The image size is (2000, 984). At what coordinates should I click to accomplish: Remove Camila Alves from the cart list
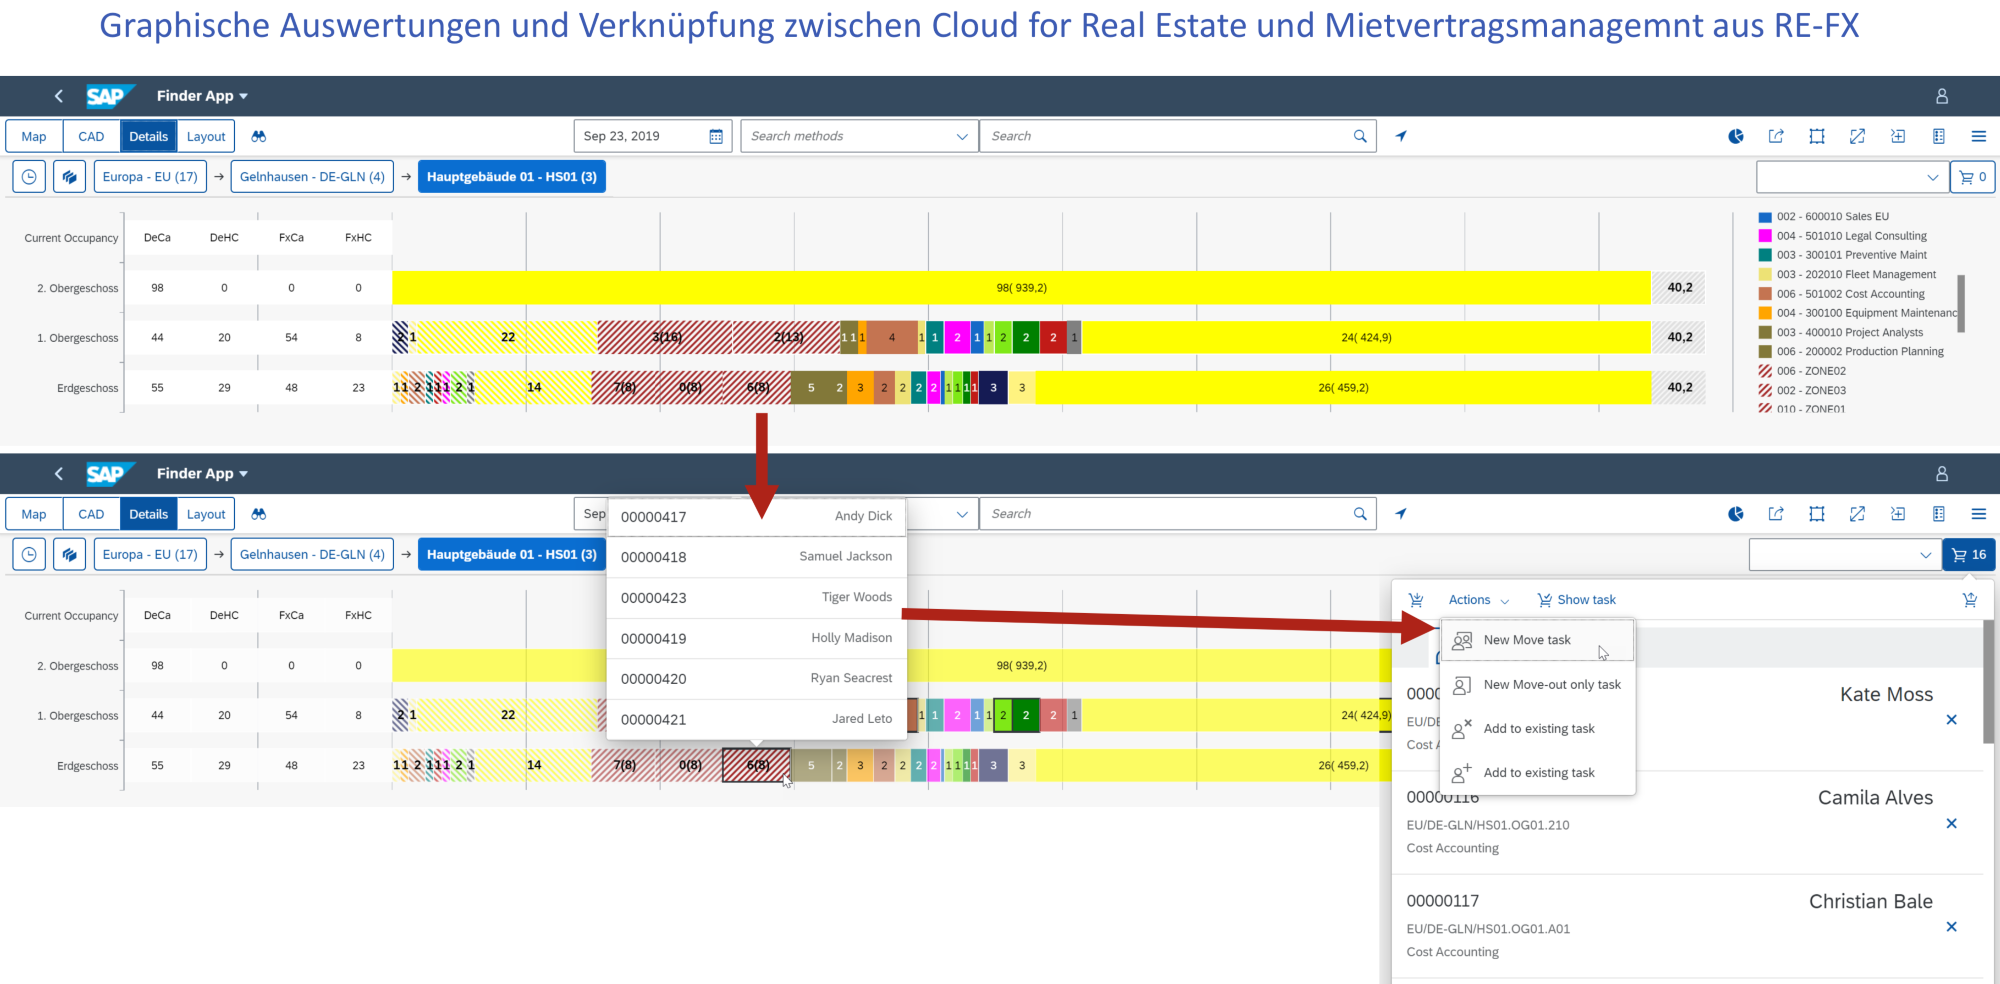[x=1952, y=824]
